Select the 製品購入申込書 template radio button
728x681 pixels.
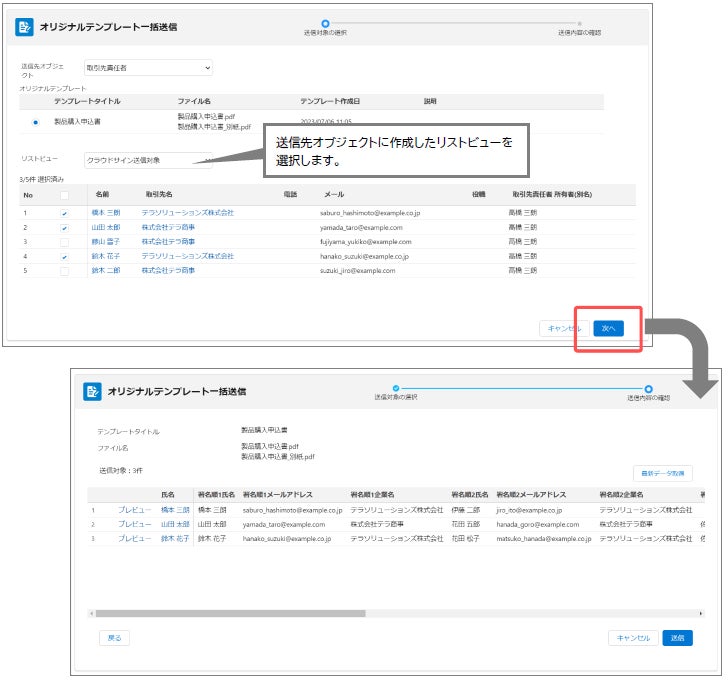(x=35, y=122)
